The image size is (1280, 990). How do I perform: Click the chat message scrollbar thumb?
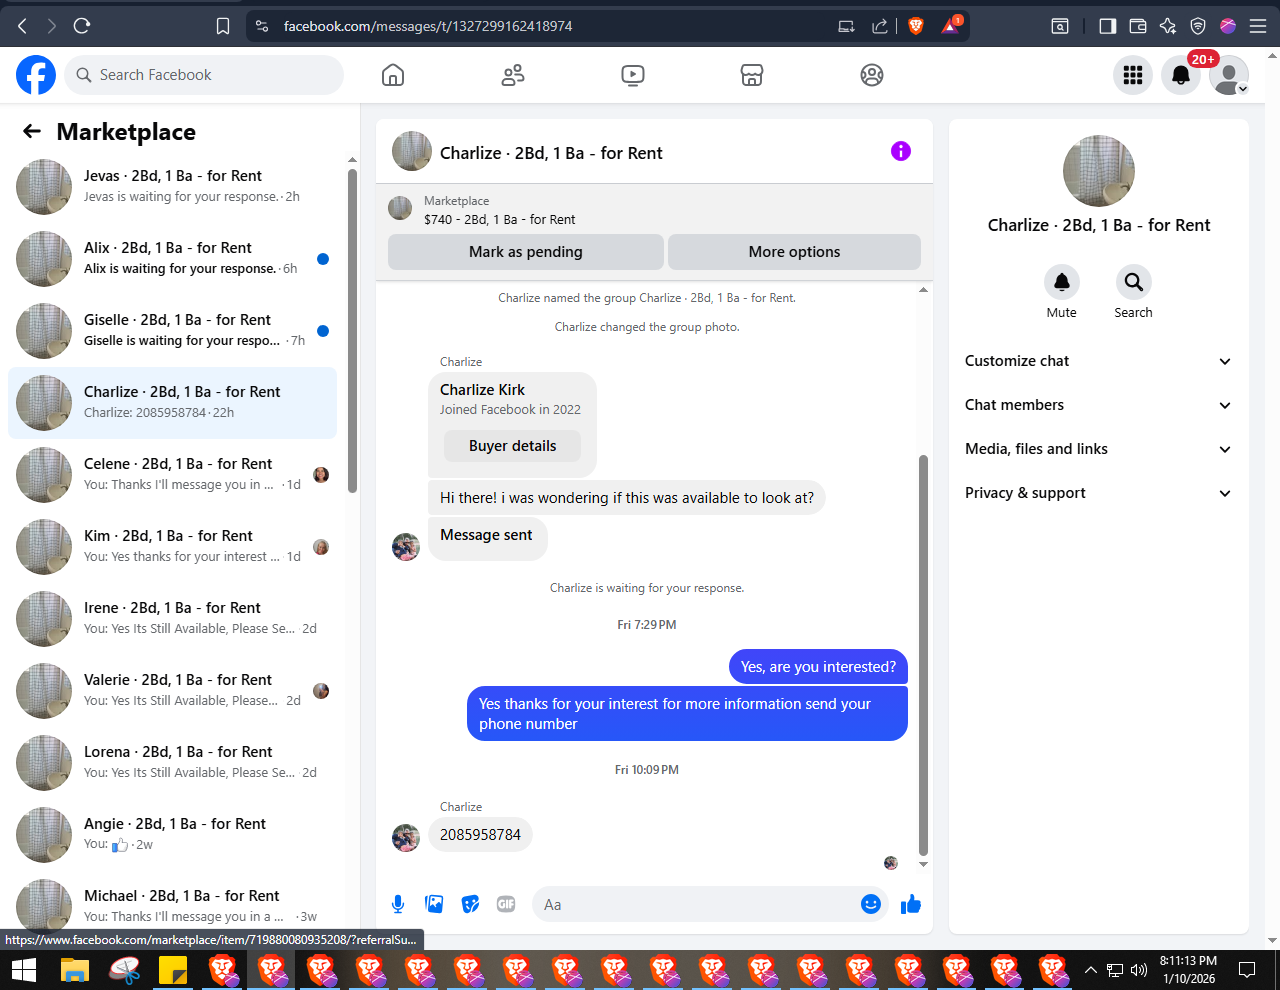click(x=923, y=655)
